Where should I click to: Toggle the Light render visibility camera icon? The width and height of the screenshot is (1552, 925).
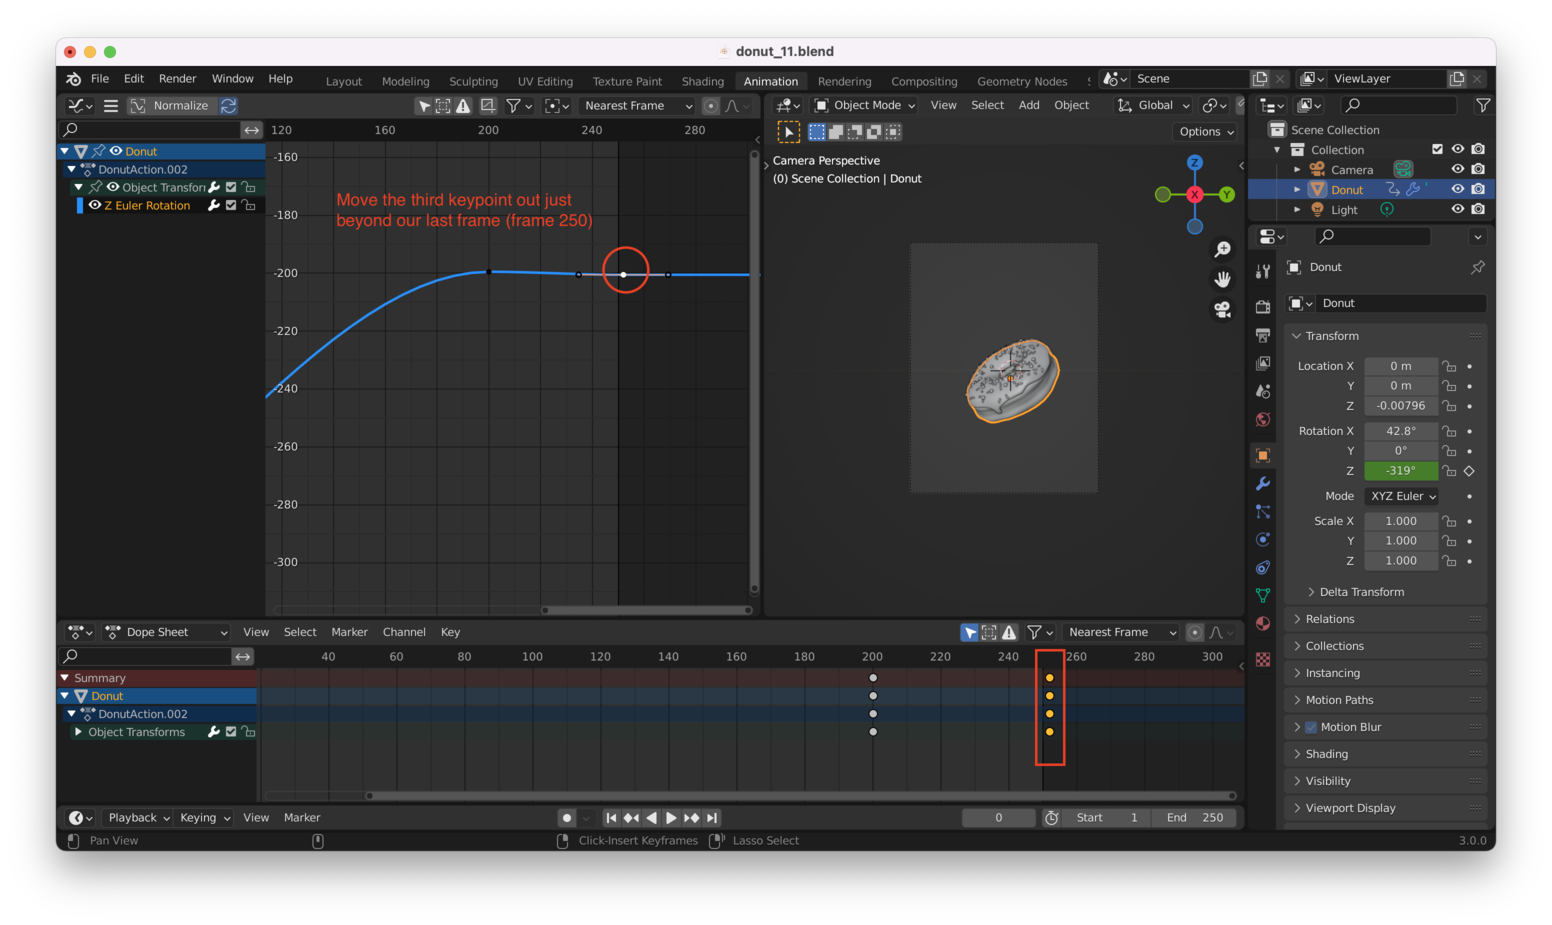[1479, 209]
